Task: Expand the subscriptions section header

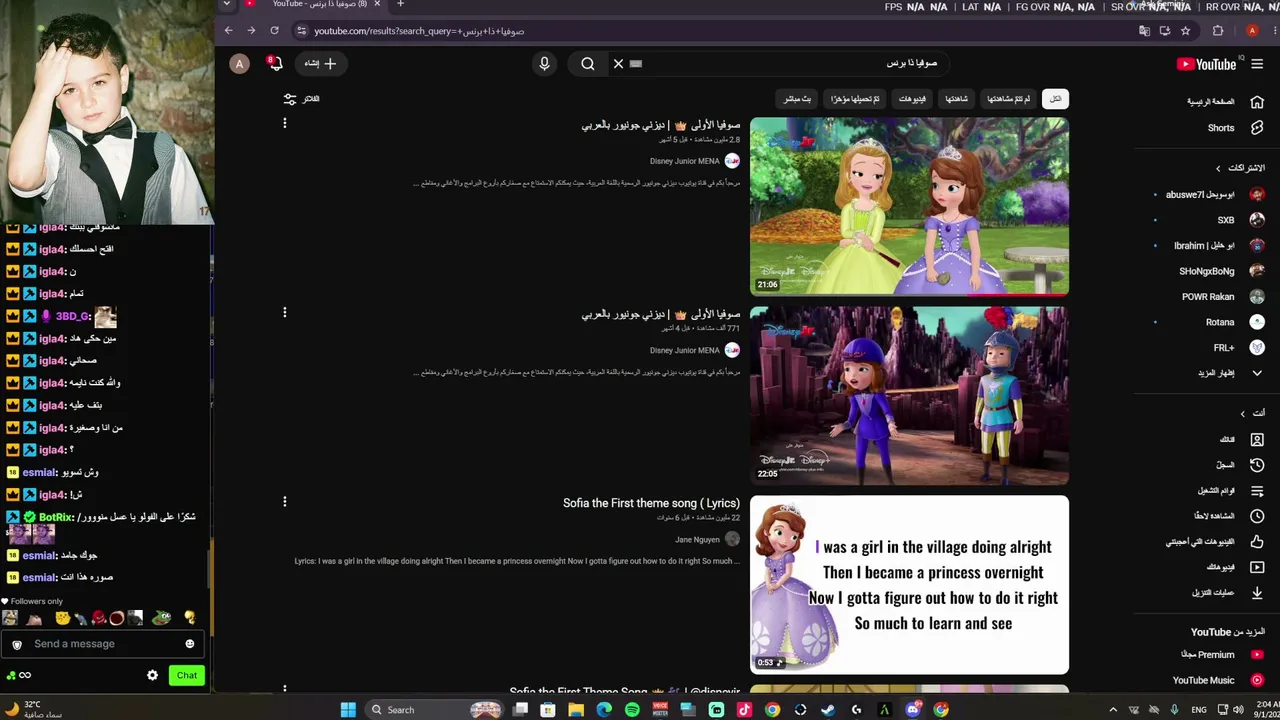Action: (1240, 168)
